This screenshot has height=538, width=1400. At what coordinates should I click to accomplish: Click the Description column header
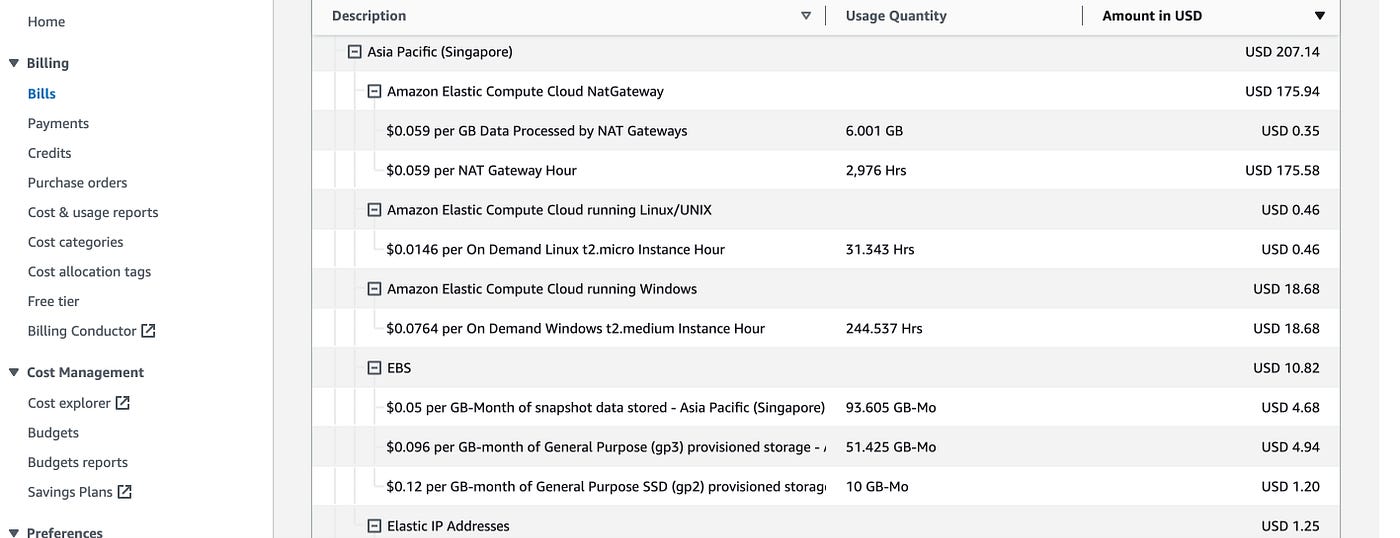point(369,16)
